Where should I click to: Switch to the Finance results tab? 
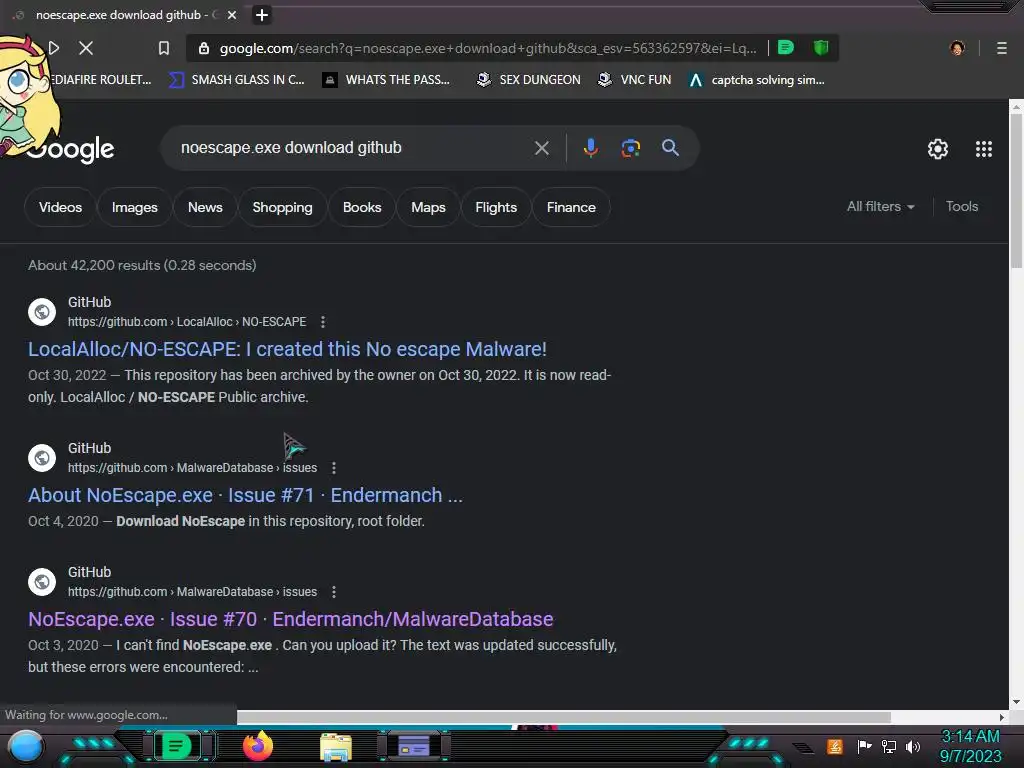571,207
